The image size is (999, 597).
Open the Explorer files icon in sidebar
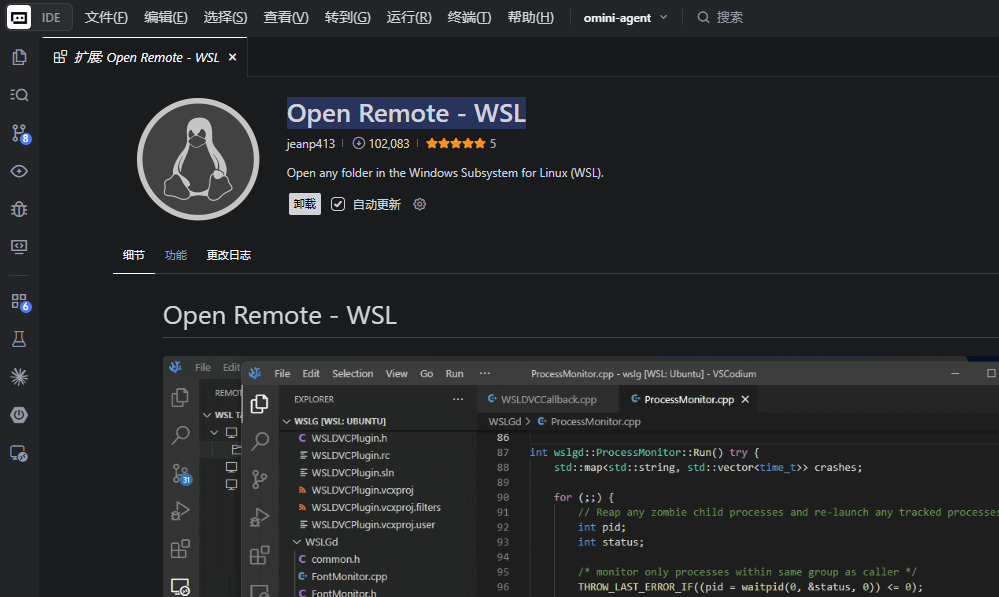(19, 57)
